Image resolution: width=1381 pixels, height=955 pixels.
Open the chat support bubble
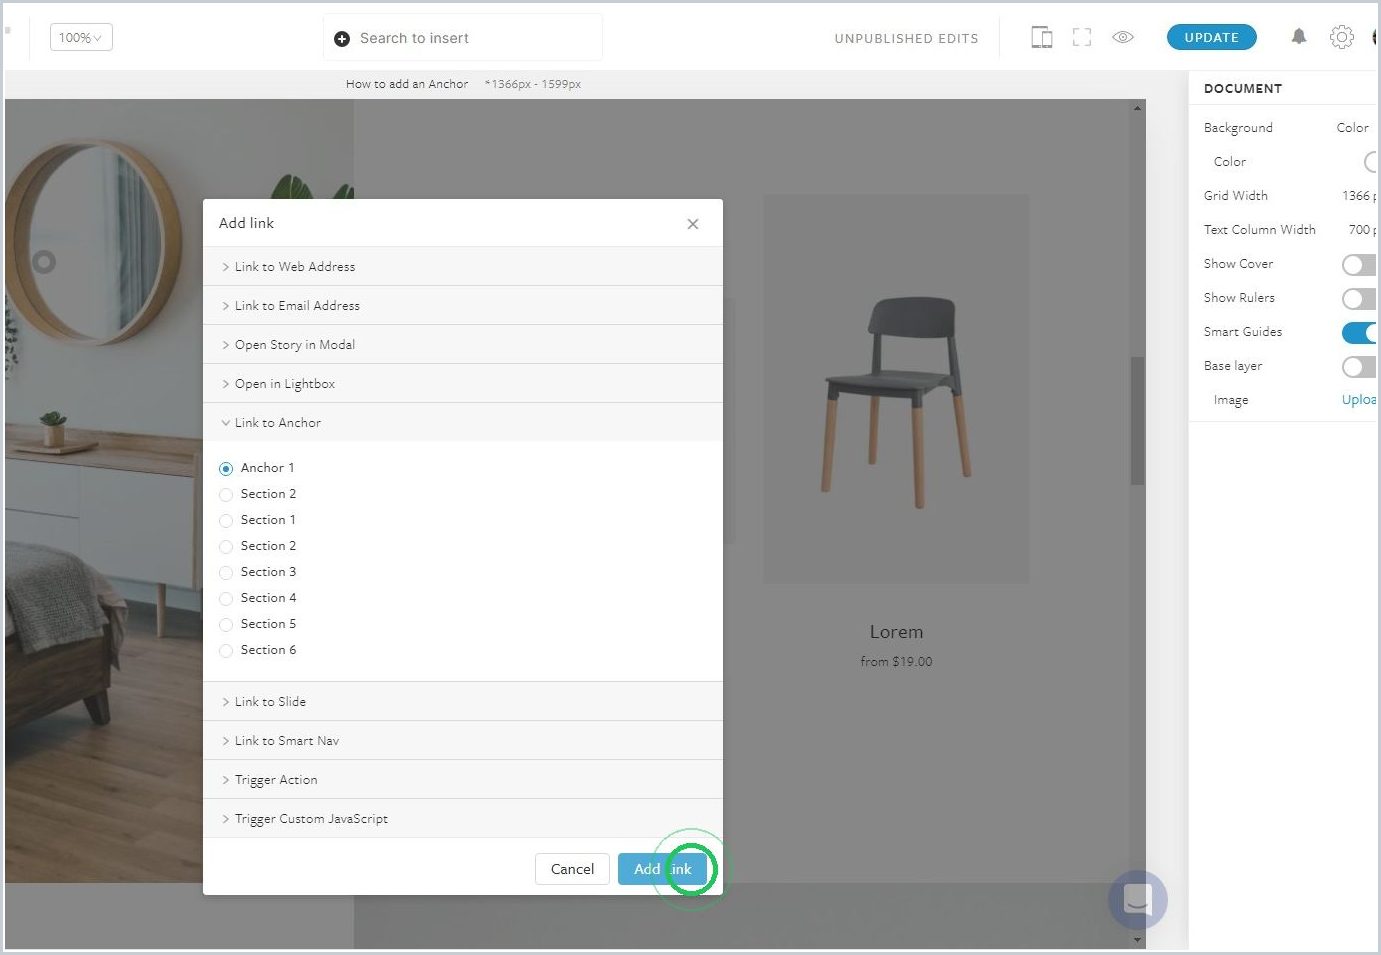[1138, 899]
